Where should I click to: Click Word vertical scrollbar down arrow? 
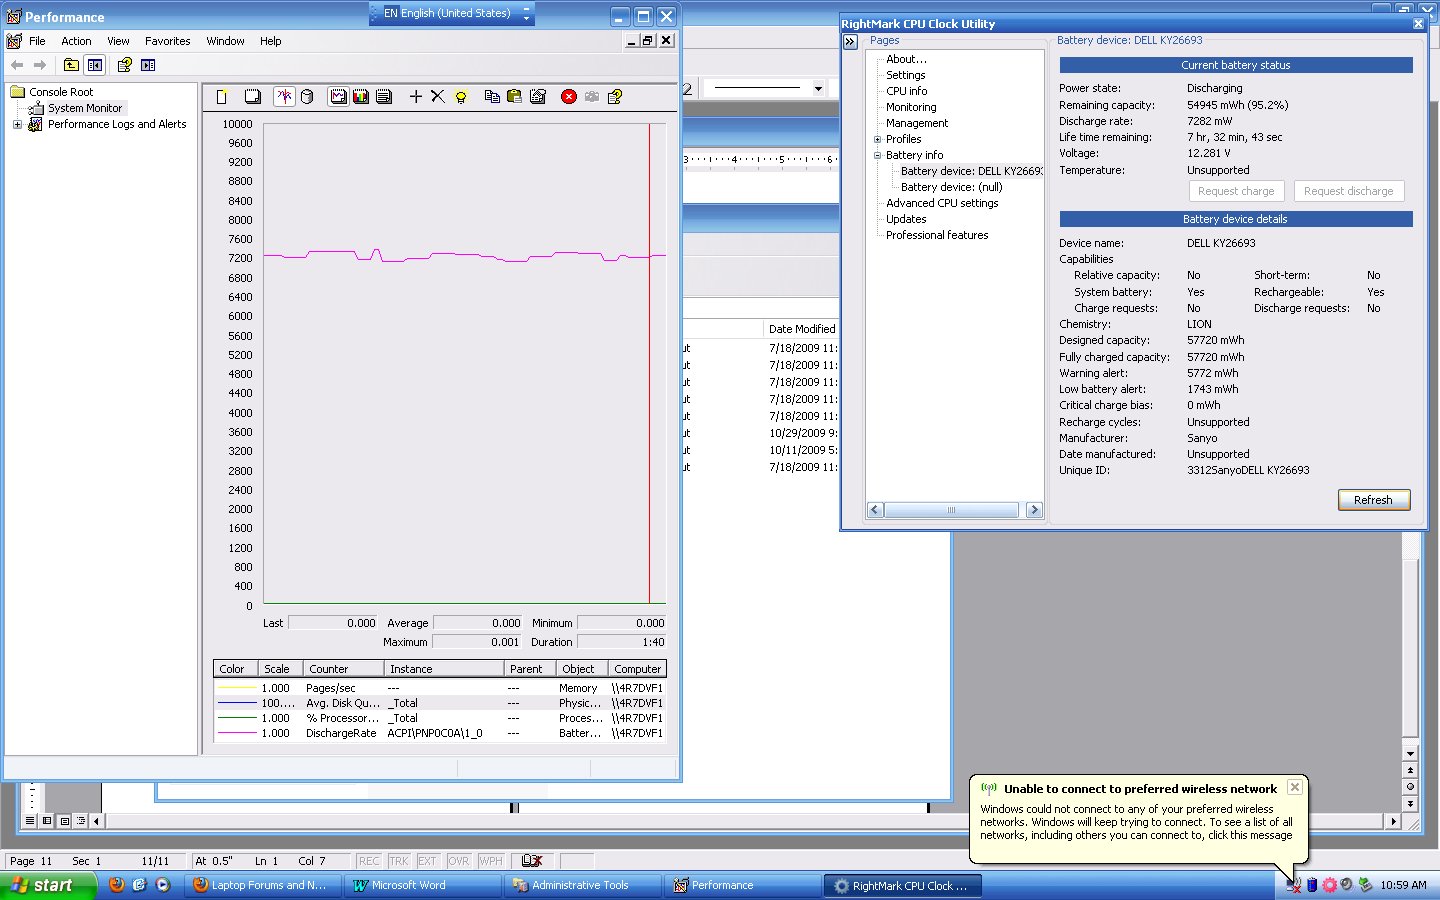pyautogui.click(x=1410, y=754)
